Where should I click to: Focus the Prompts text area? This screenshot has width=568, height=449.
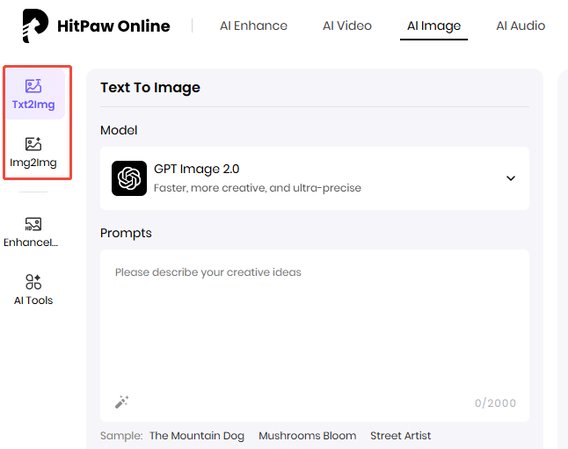[x=314, y=336]
